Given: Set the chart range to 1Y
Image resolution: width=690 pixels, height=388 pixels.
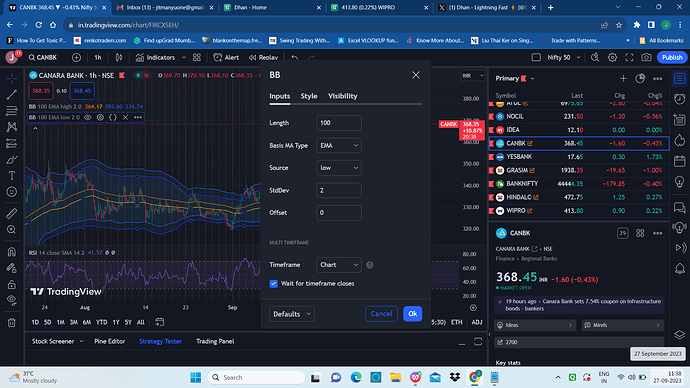Looking at the screenshot, I should (116, 322).
